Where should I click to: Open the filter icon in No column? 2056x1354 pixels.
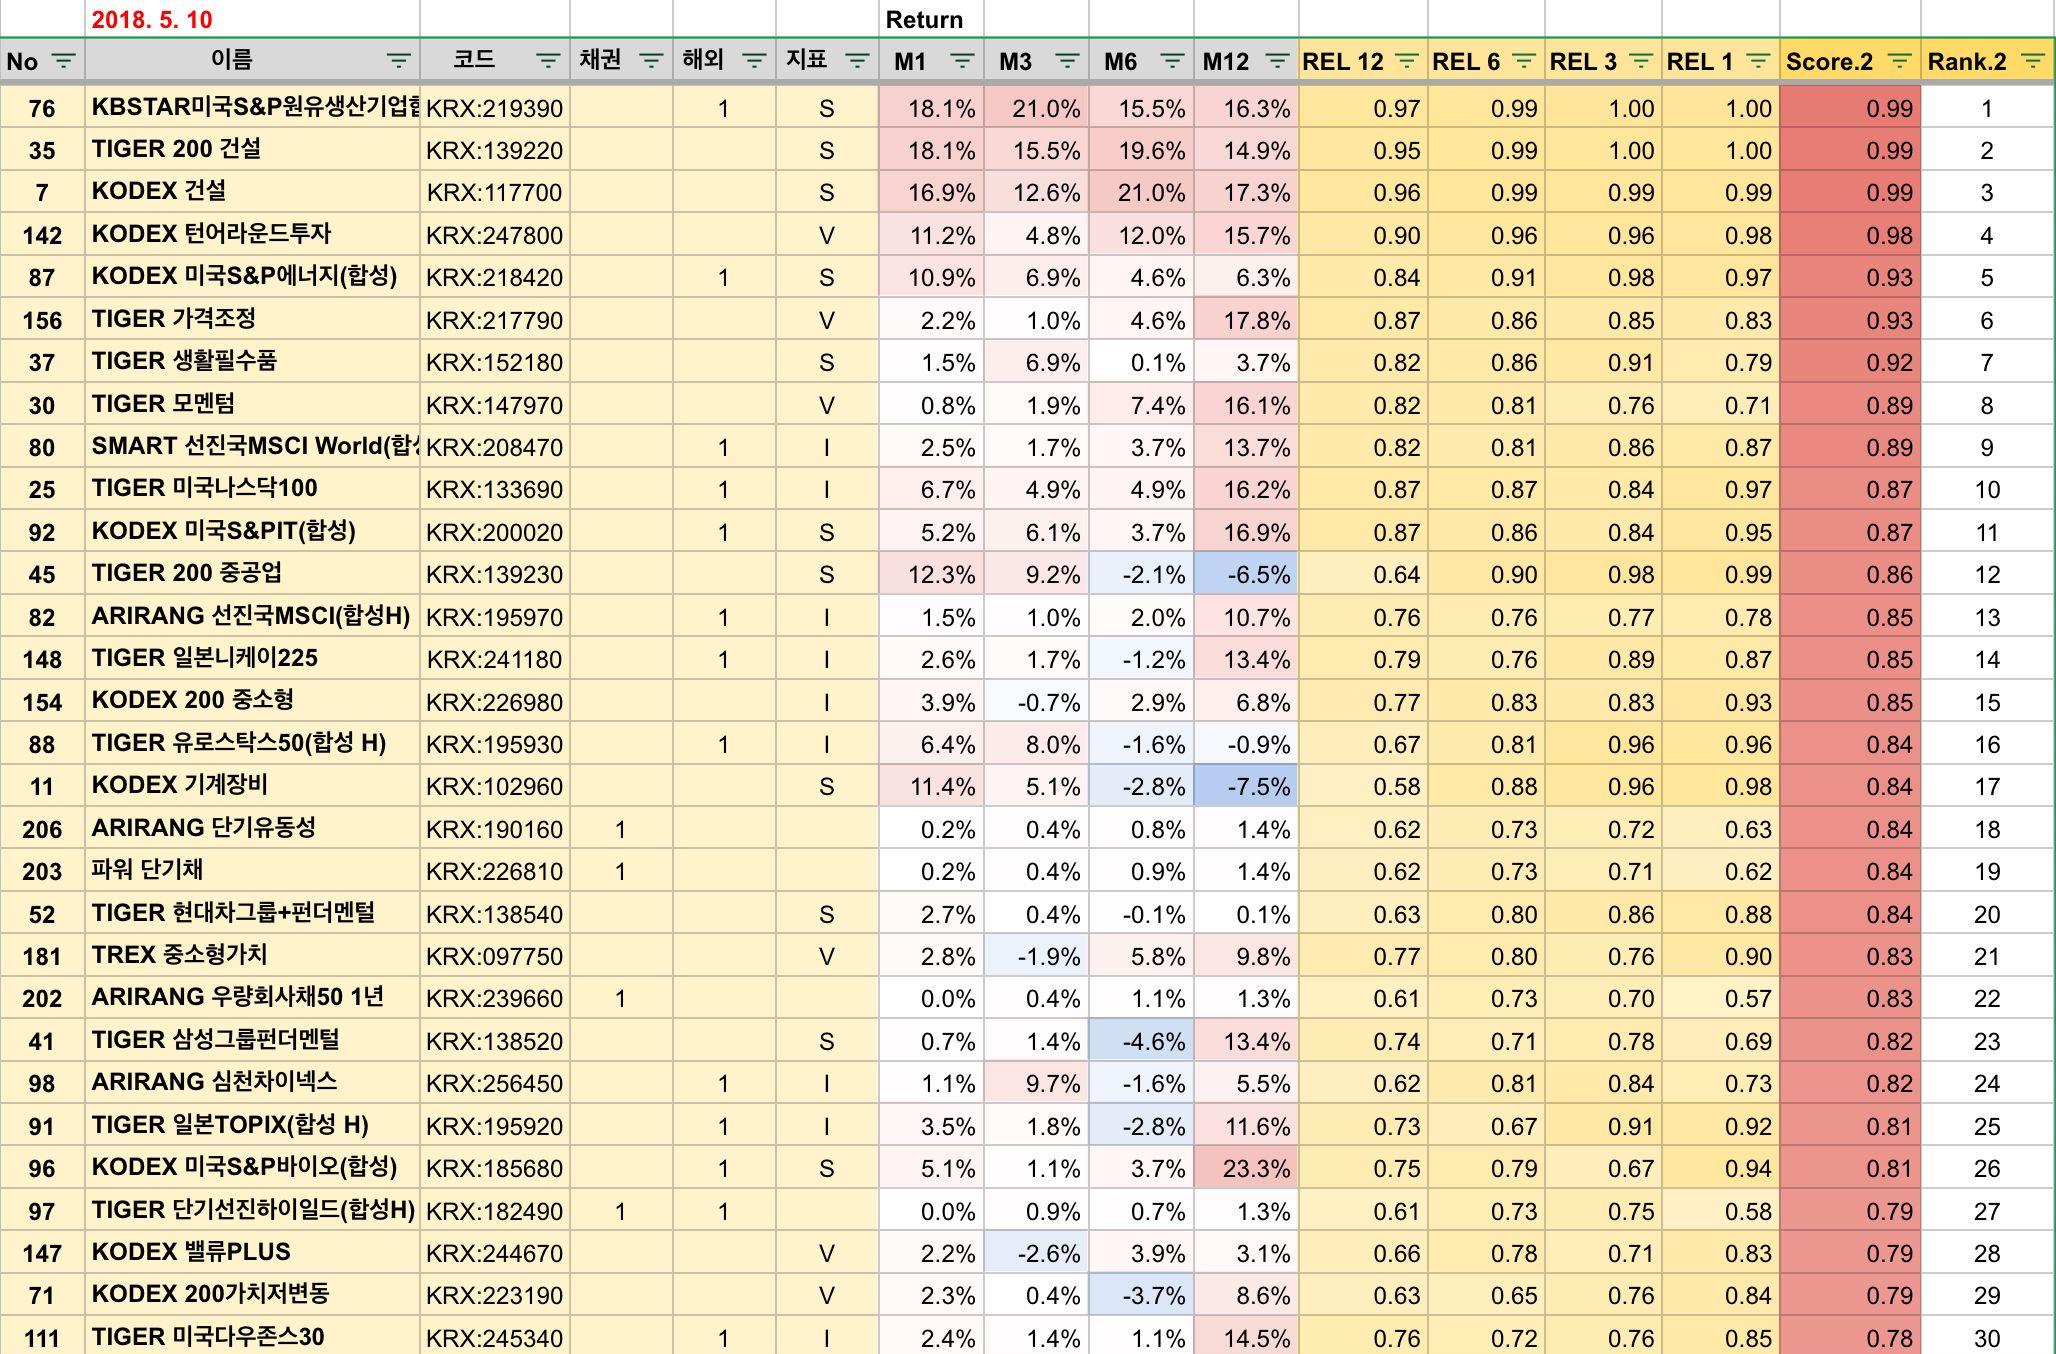coord(63,61)
